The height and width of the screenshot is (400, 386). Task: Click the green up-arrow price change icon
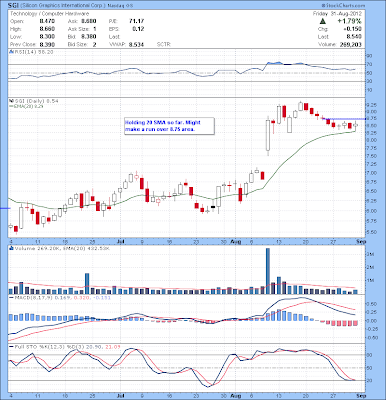323,21
